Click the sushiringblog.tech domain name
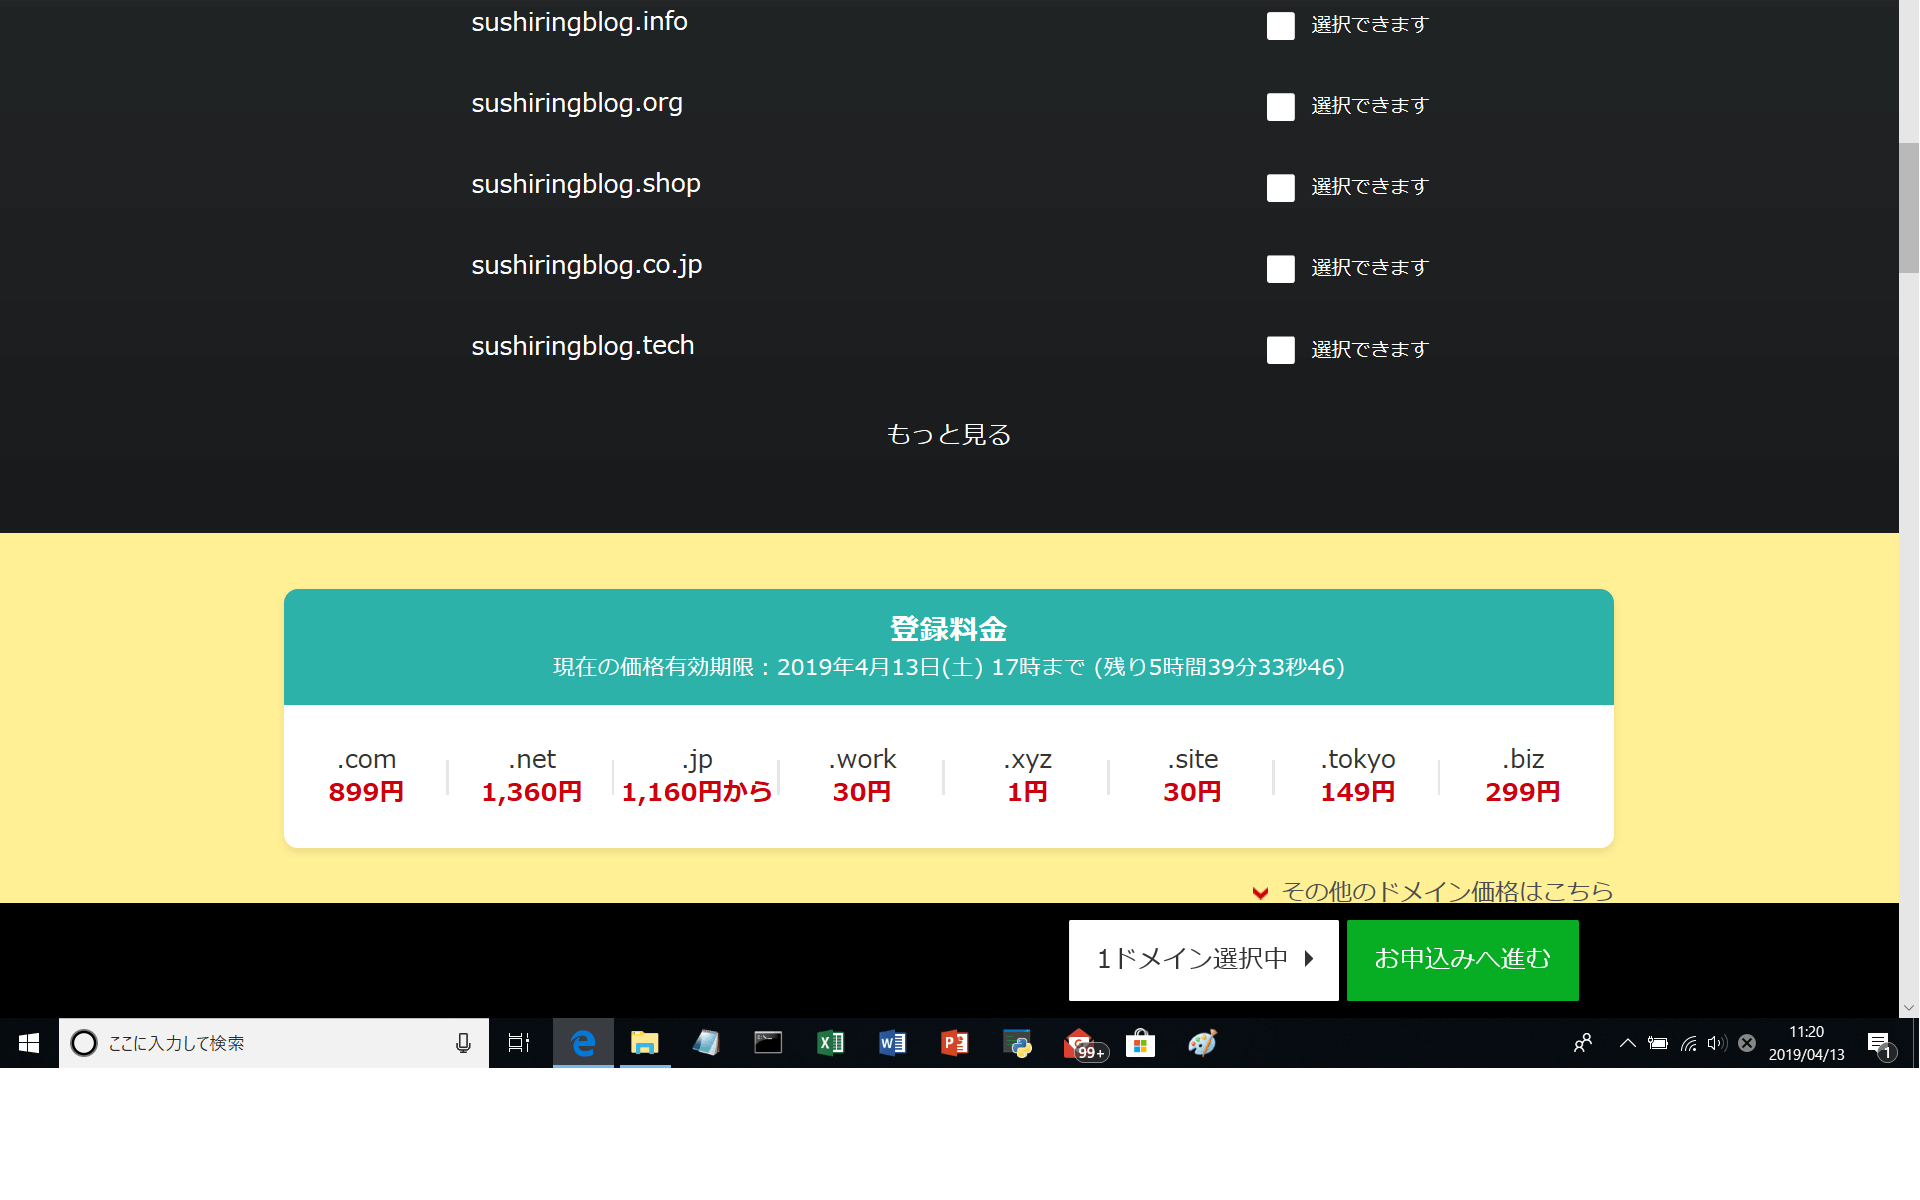This screenshot has width=1920, height=1200. [x=583, y=346]
